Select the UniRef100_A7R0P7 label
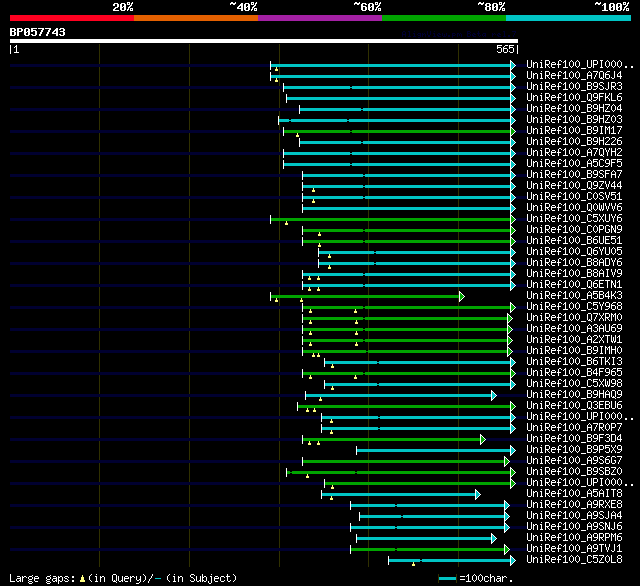This screenshot has height=586, width=640. [574, 428]
